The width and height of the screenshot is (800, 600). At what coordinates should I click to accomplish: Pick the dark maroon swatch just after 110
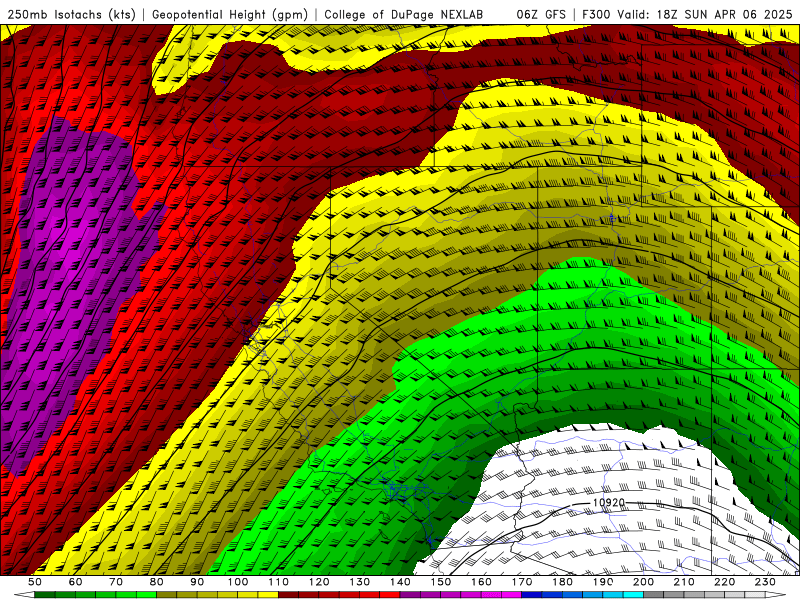[x=288, y=595]
